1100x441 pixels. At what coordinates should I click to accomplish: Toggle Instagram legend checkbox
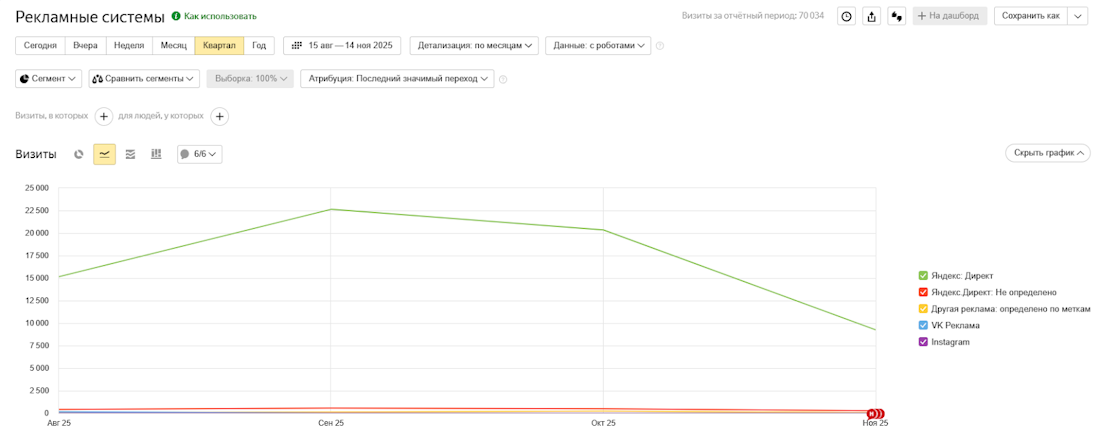[x=923, y=342]
